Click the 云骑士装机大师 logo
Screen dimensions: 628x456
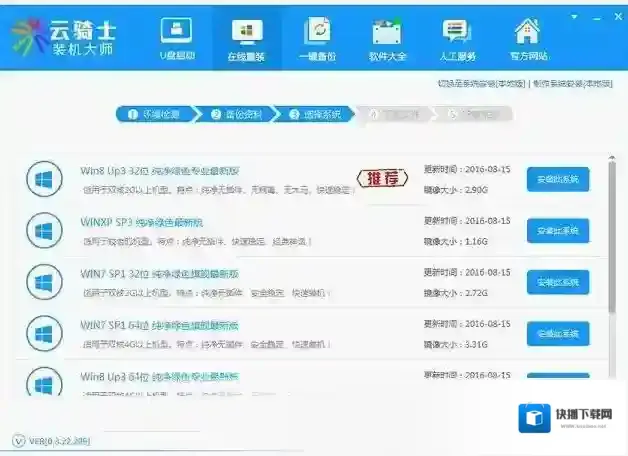(63, 37)
